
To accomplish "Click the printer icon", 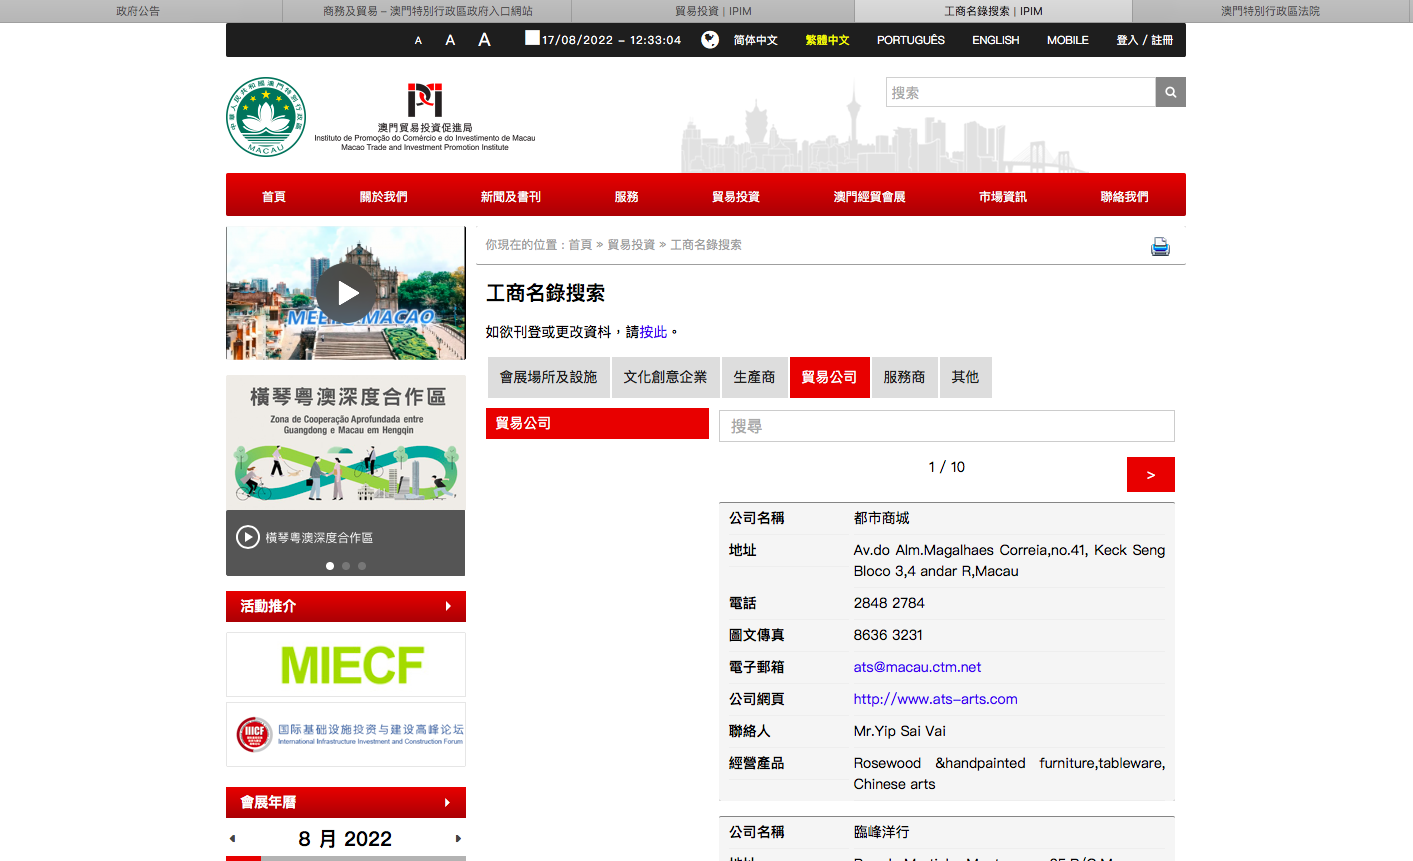I will (x=1160, y=247).
